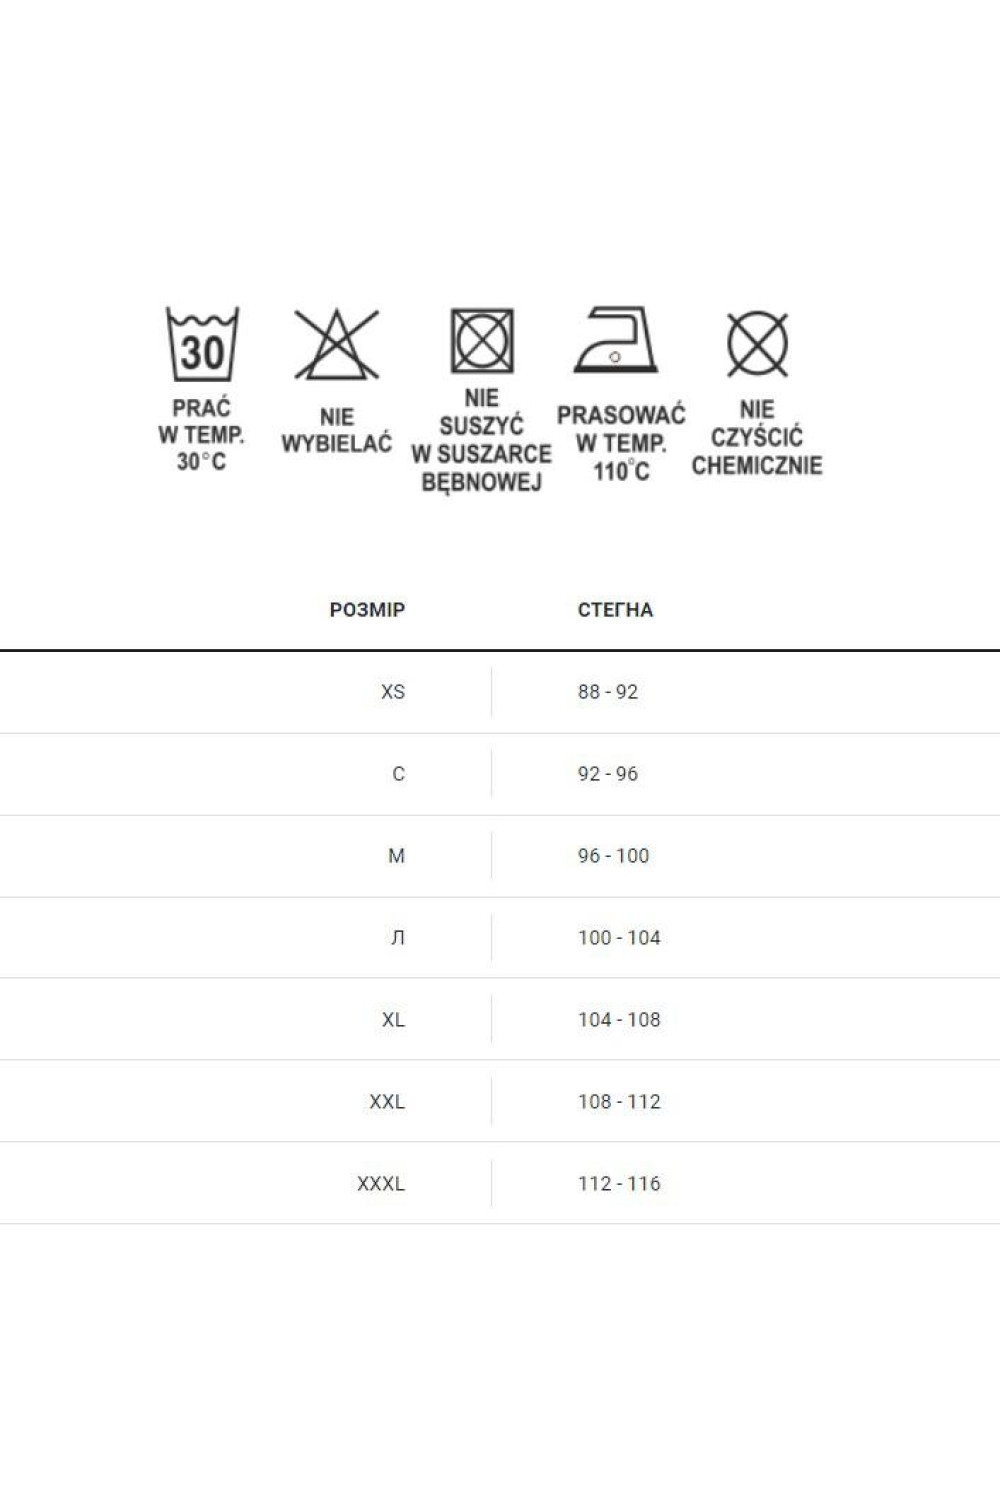Screen dimensions: 1000x1500
Task: Click the PRASOWAĆ W TEMP. 110°C caption
Action: pos(621,443)
